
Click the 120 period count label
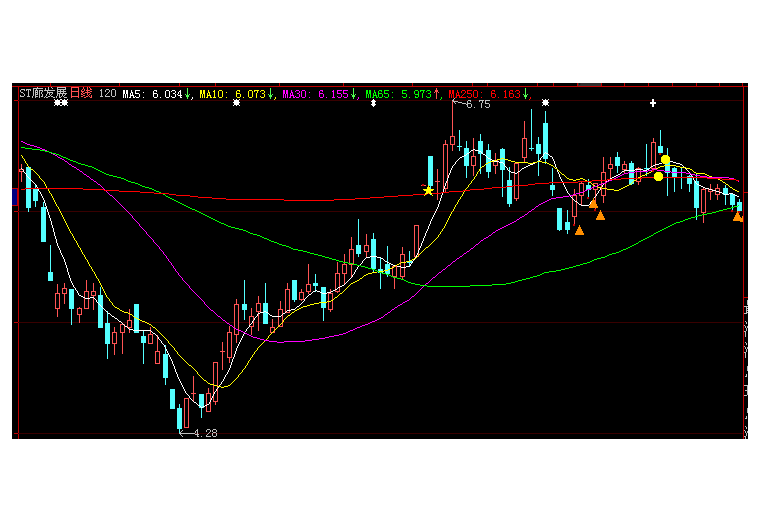(107, 93)
